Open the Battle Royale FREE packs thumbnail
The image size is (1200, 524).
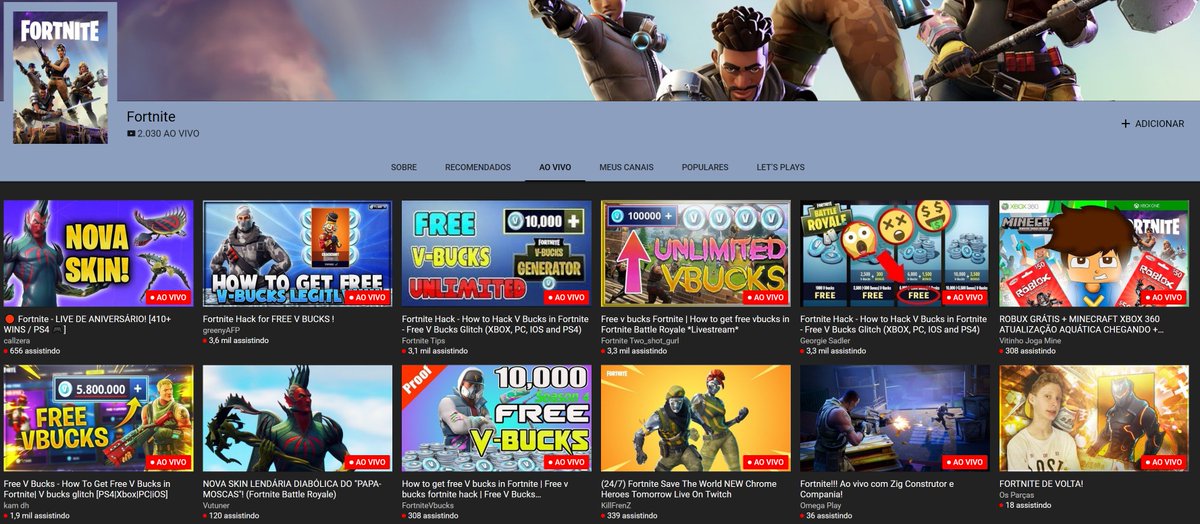coord(895,254)
